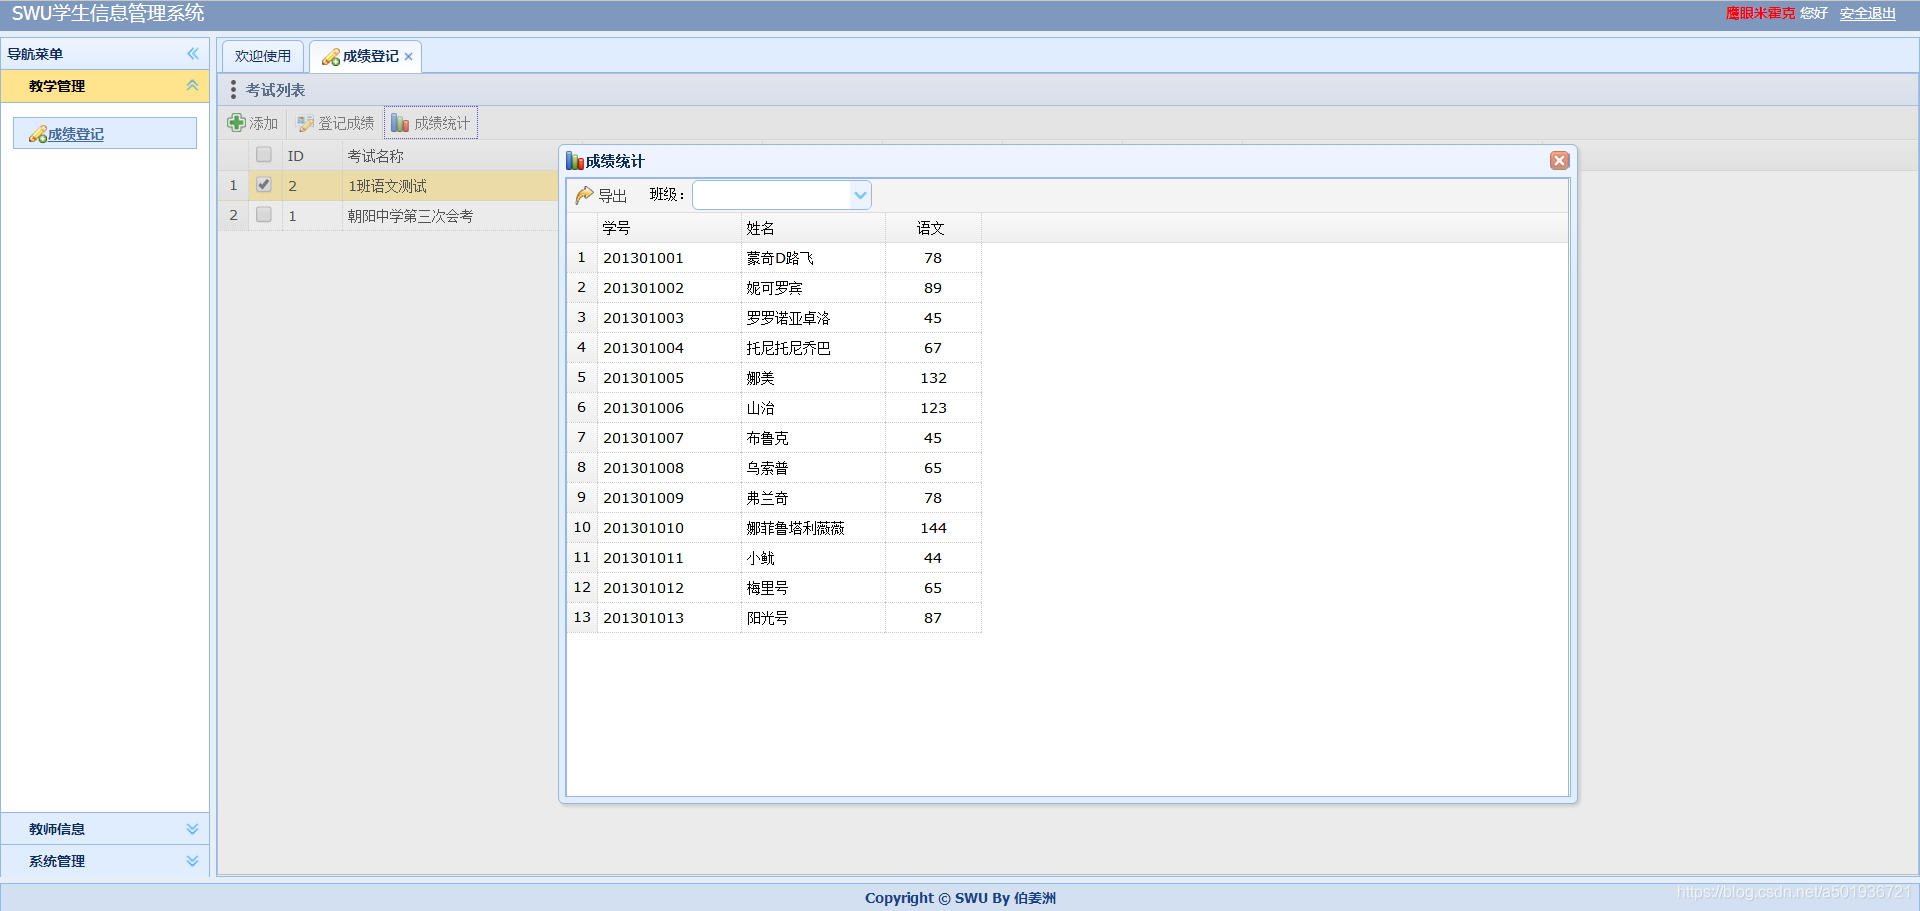Click the name 乌索普

(767, 468)
